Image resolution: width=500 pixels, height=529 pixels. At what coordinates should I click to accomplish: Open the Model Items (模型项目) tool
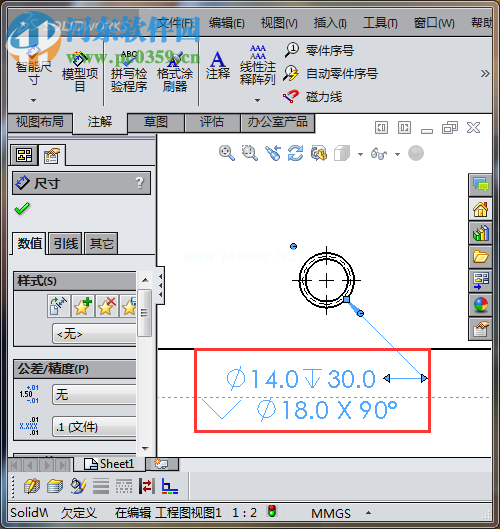80,72
